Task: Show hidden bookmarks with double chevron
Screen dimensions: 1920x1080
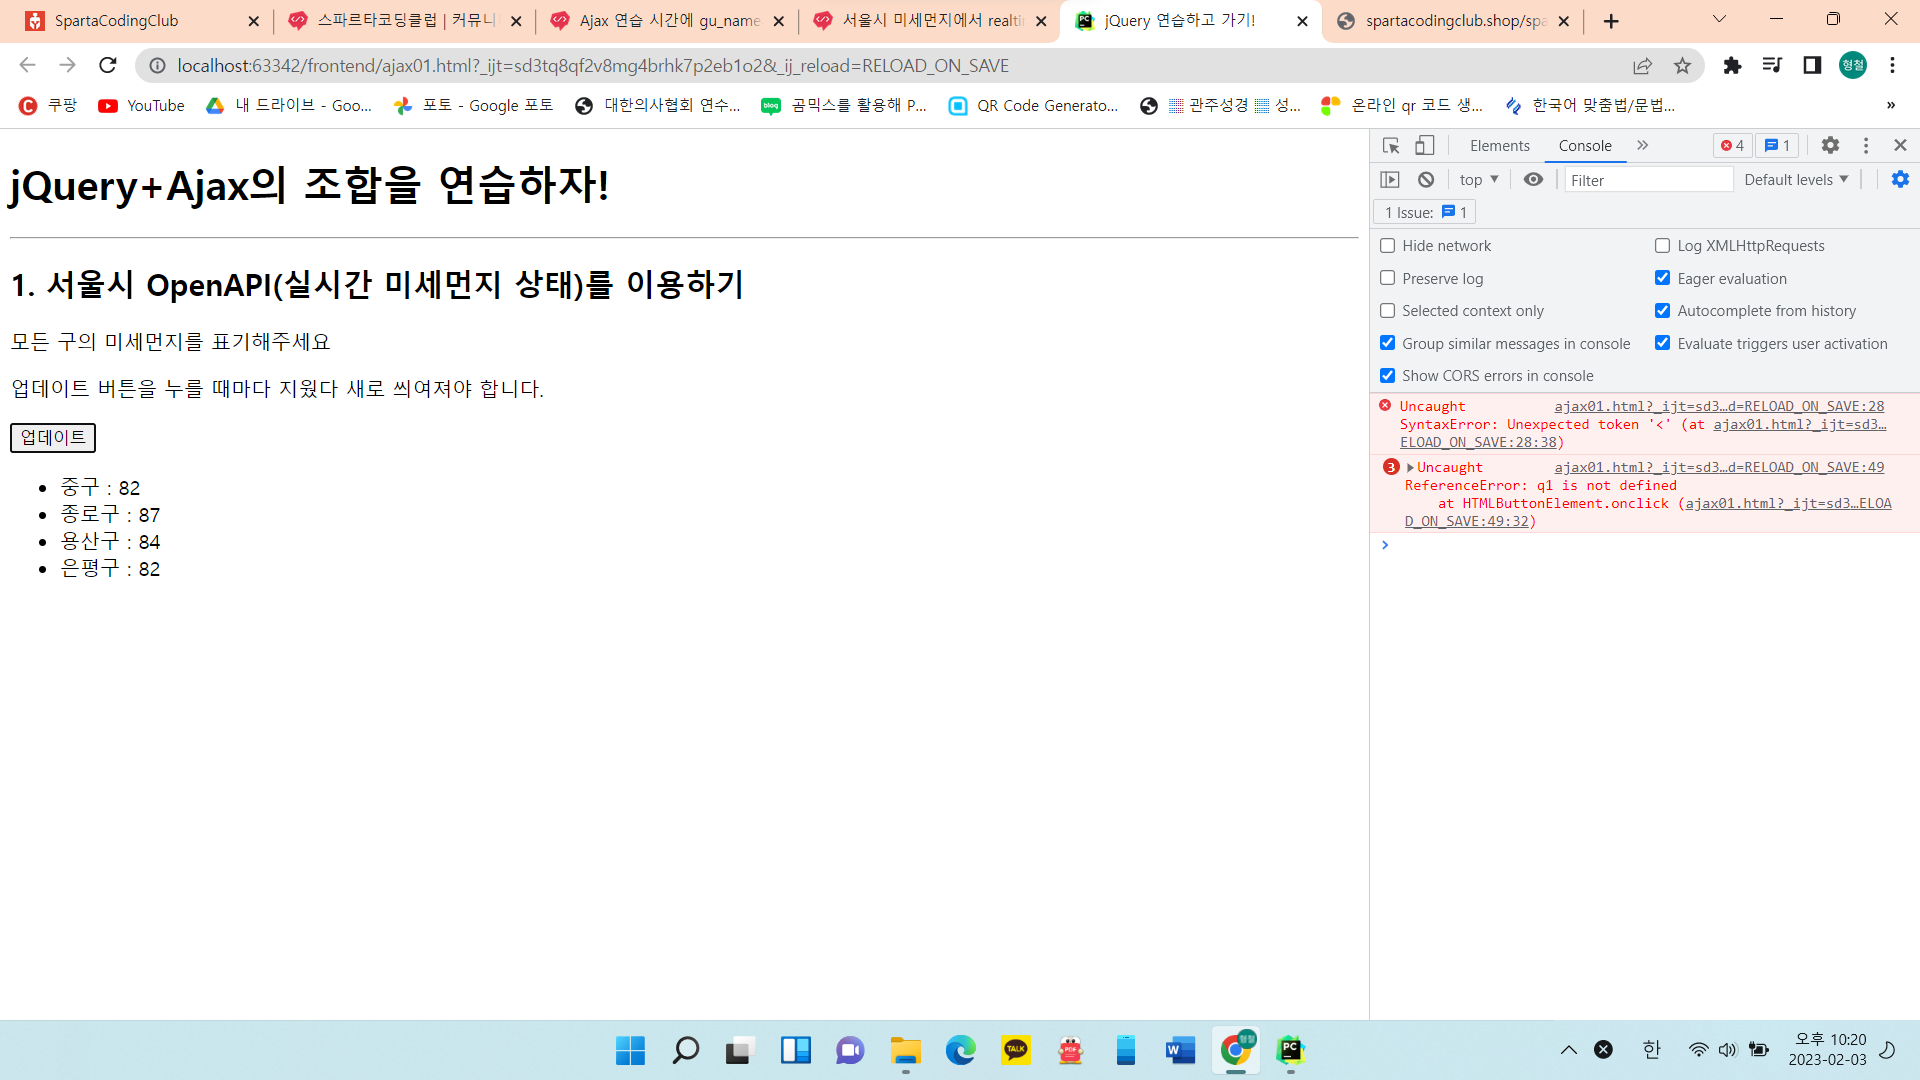Action: click(x=1890, y=105)
